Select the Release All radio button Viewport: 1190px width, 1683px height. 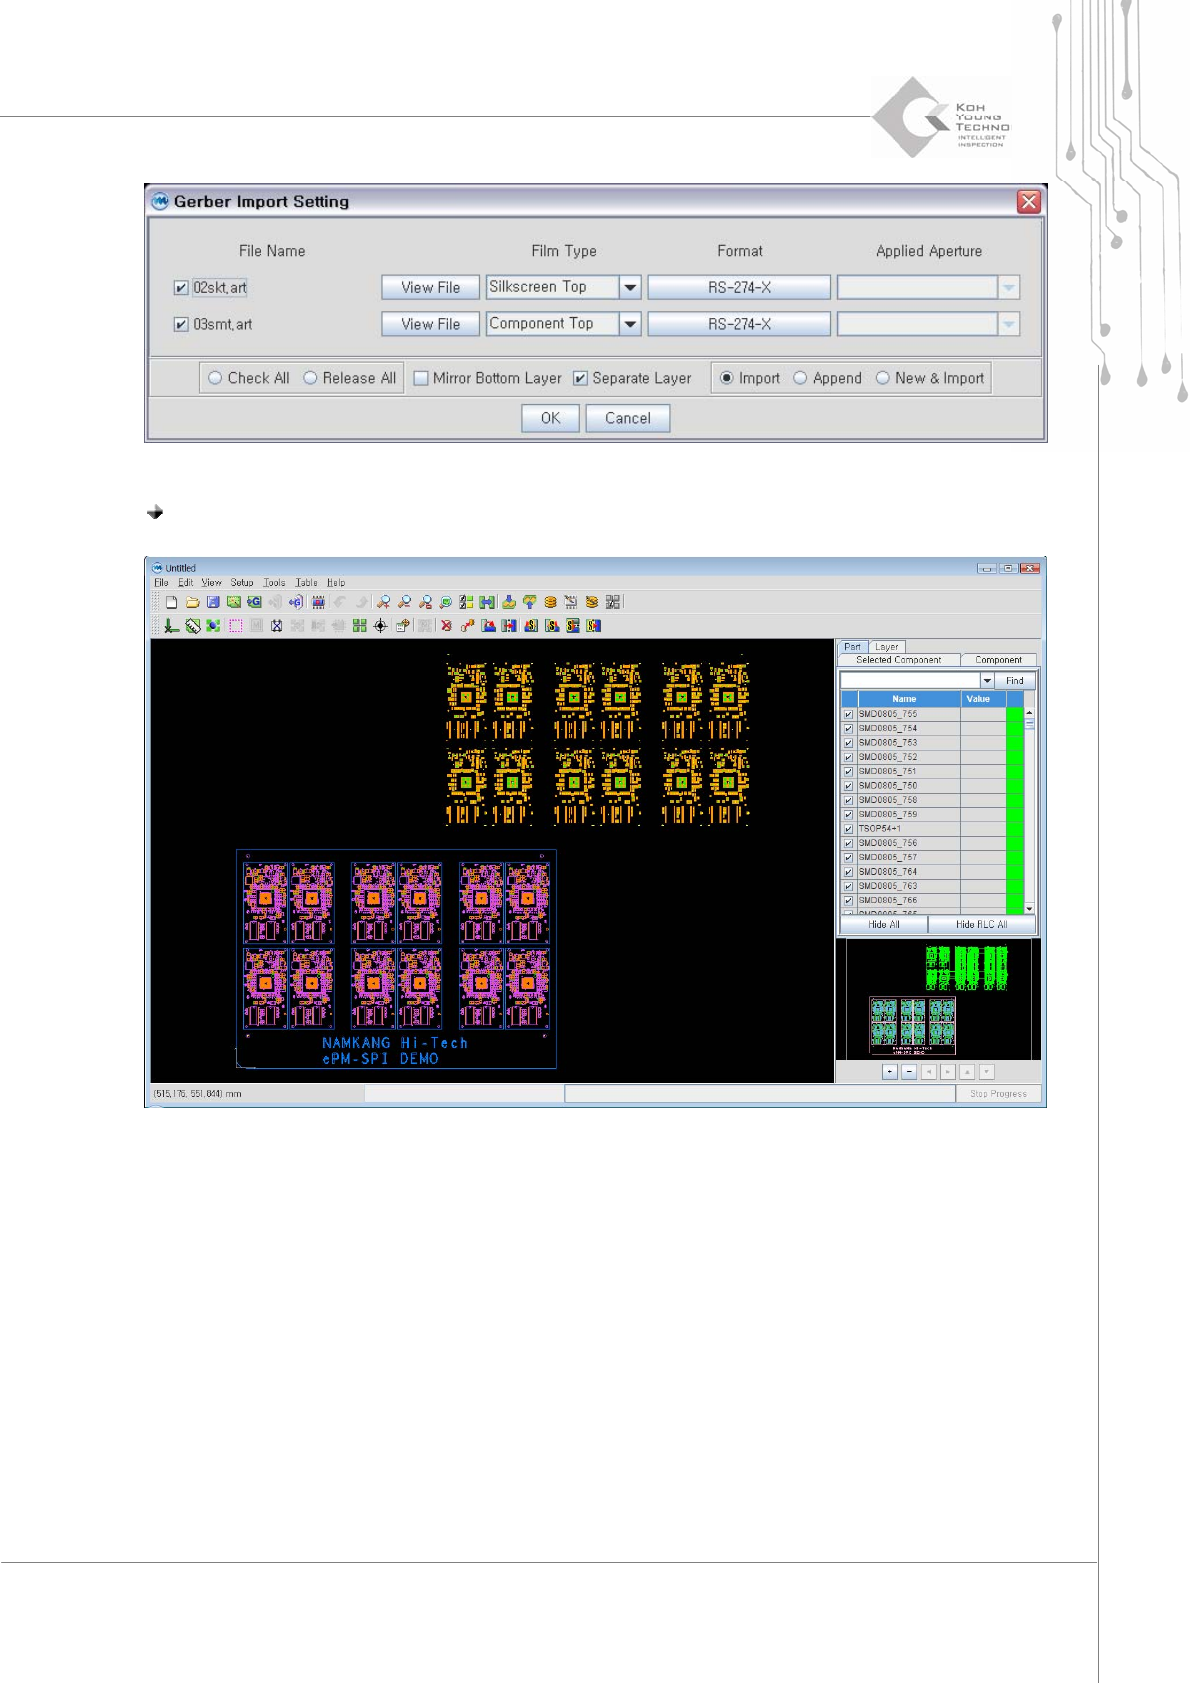click(310, 378)
